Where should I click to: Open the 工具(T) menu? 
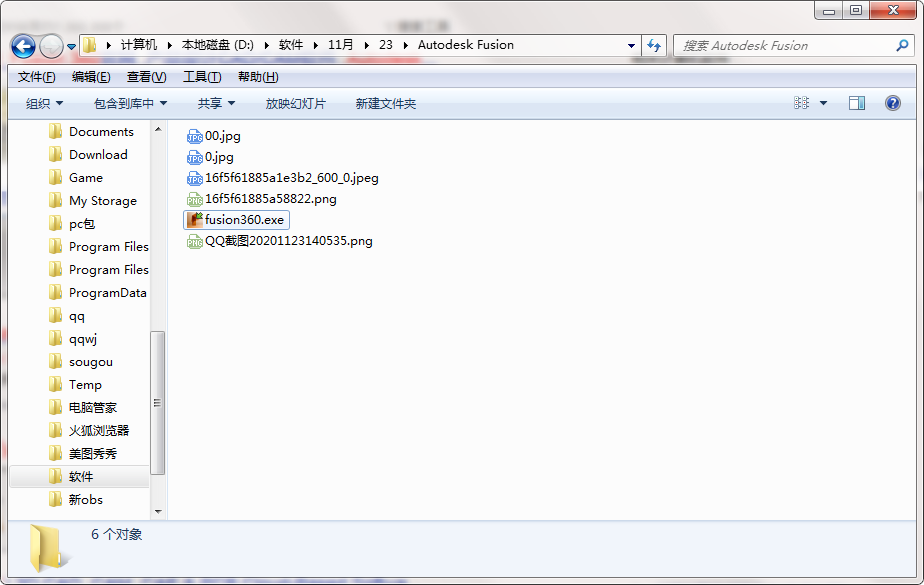click(202, 77)
